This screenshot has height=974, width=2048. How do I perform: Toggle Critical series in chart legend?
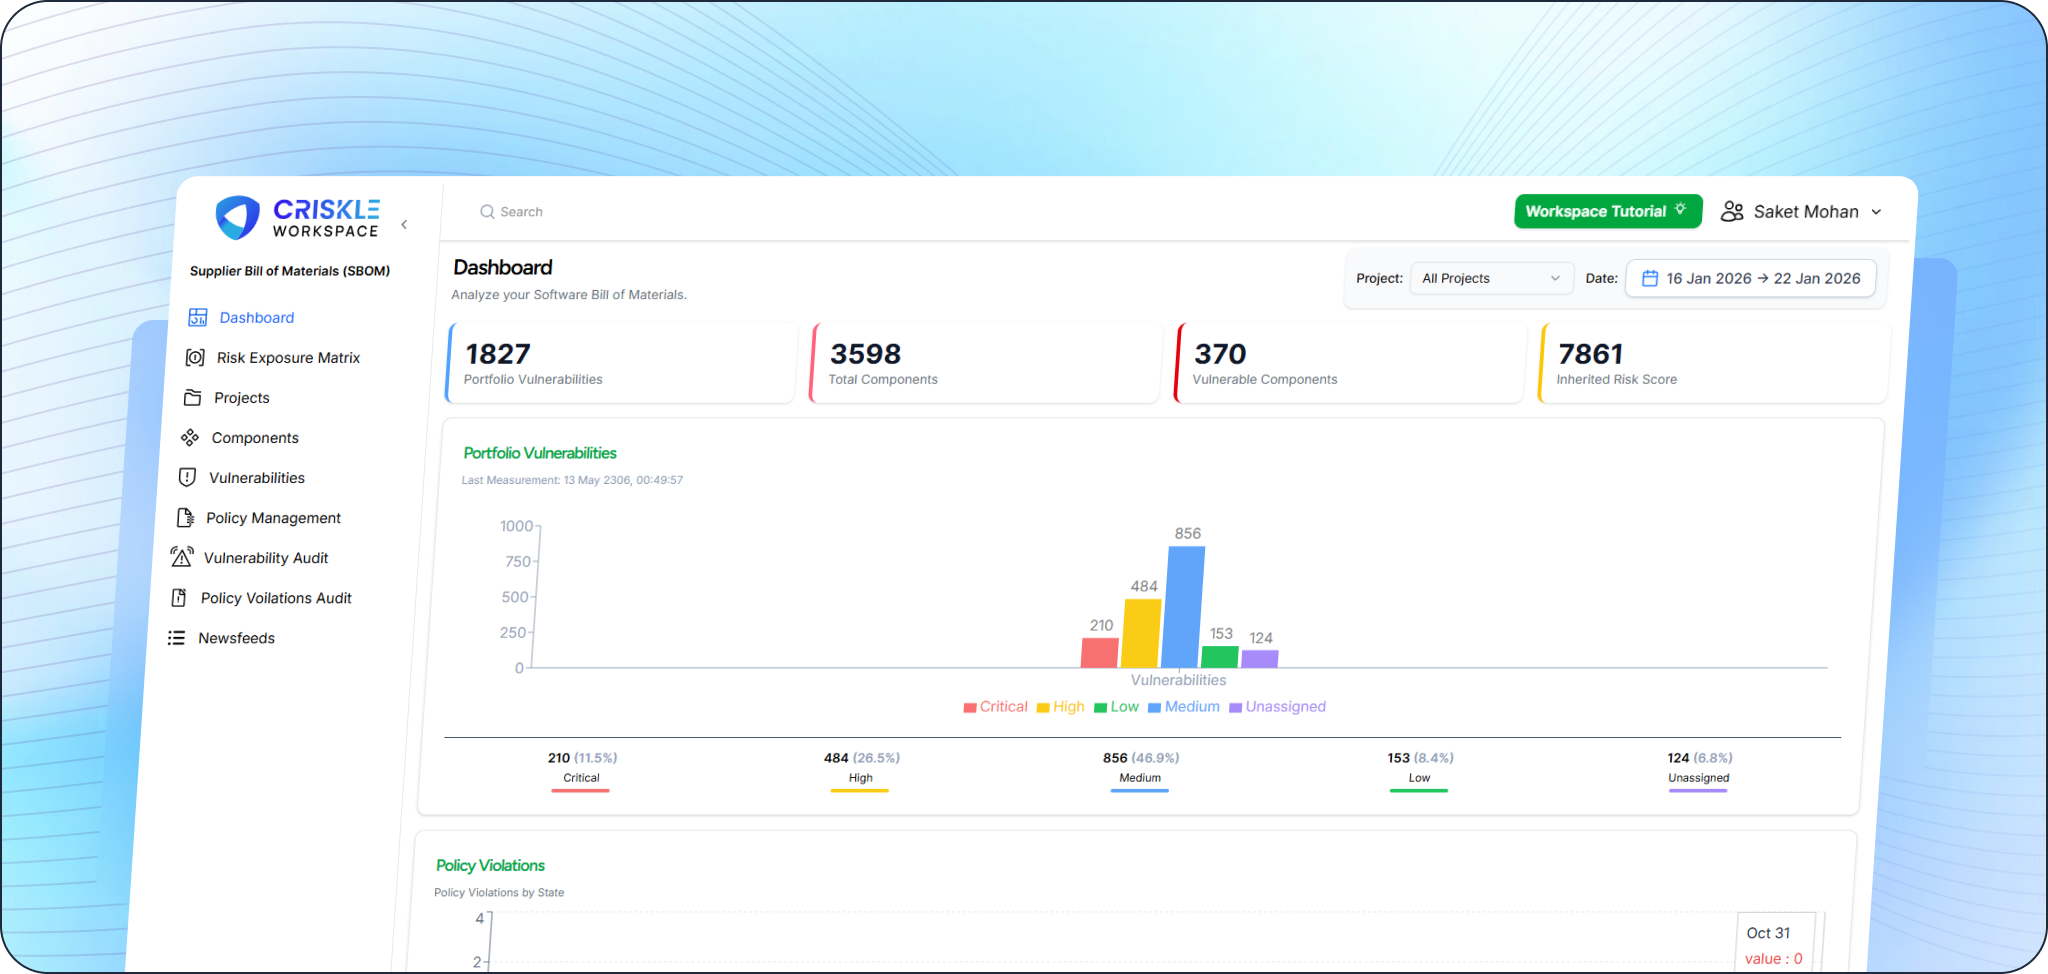coord(995,706)
